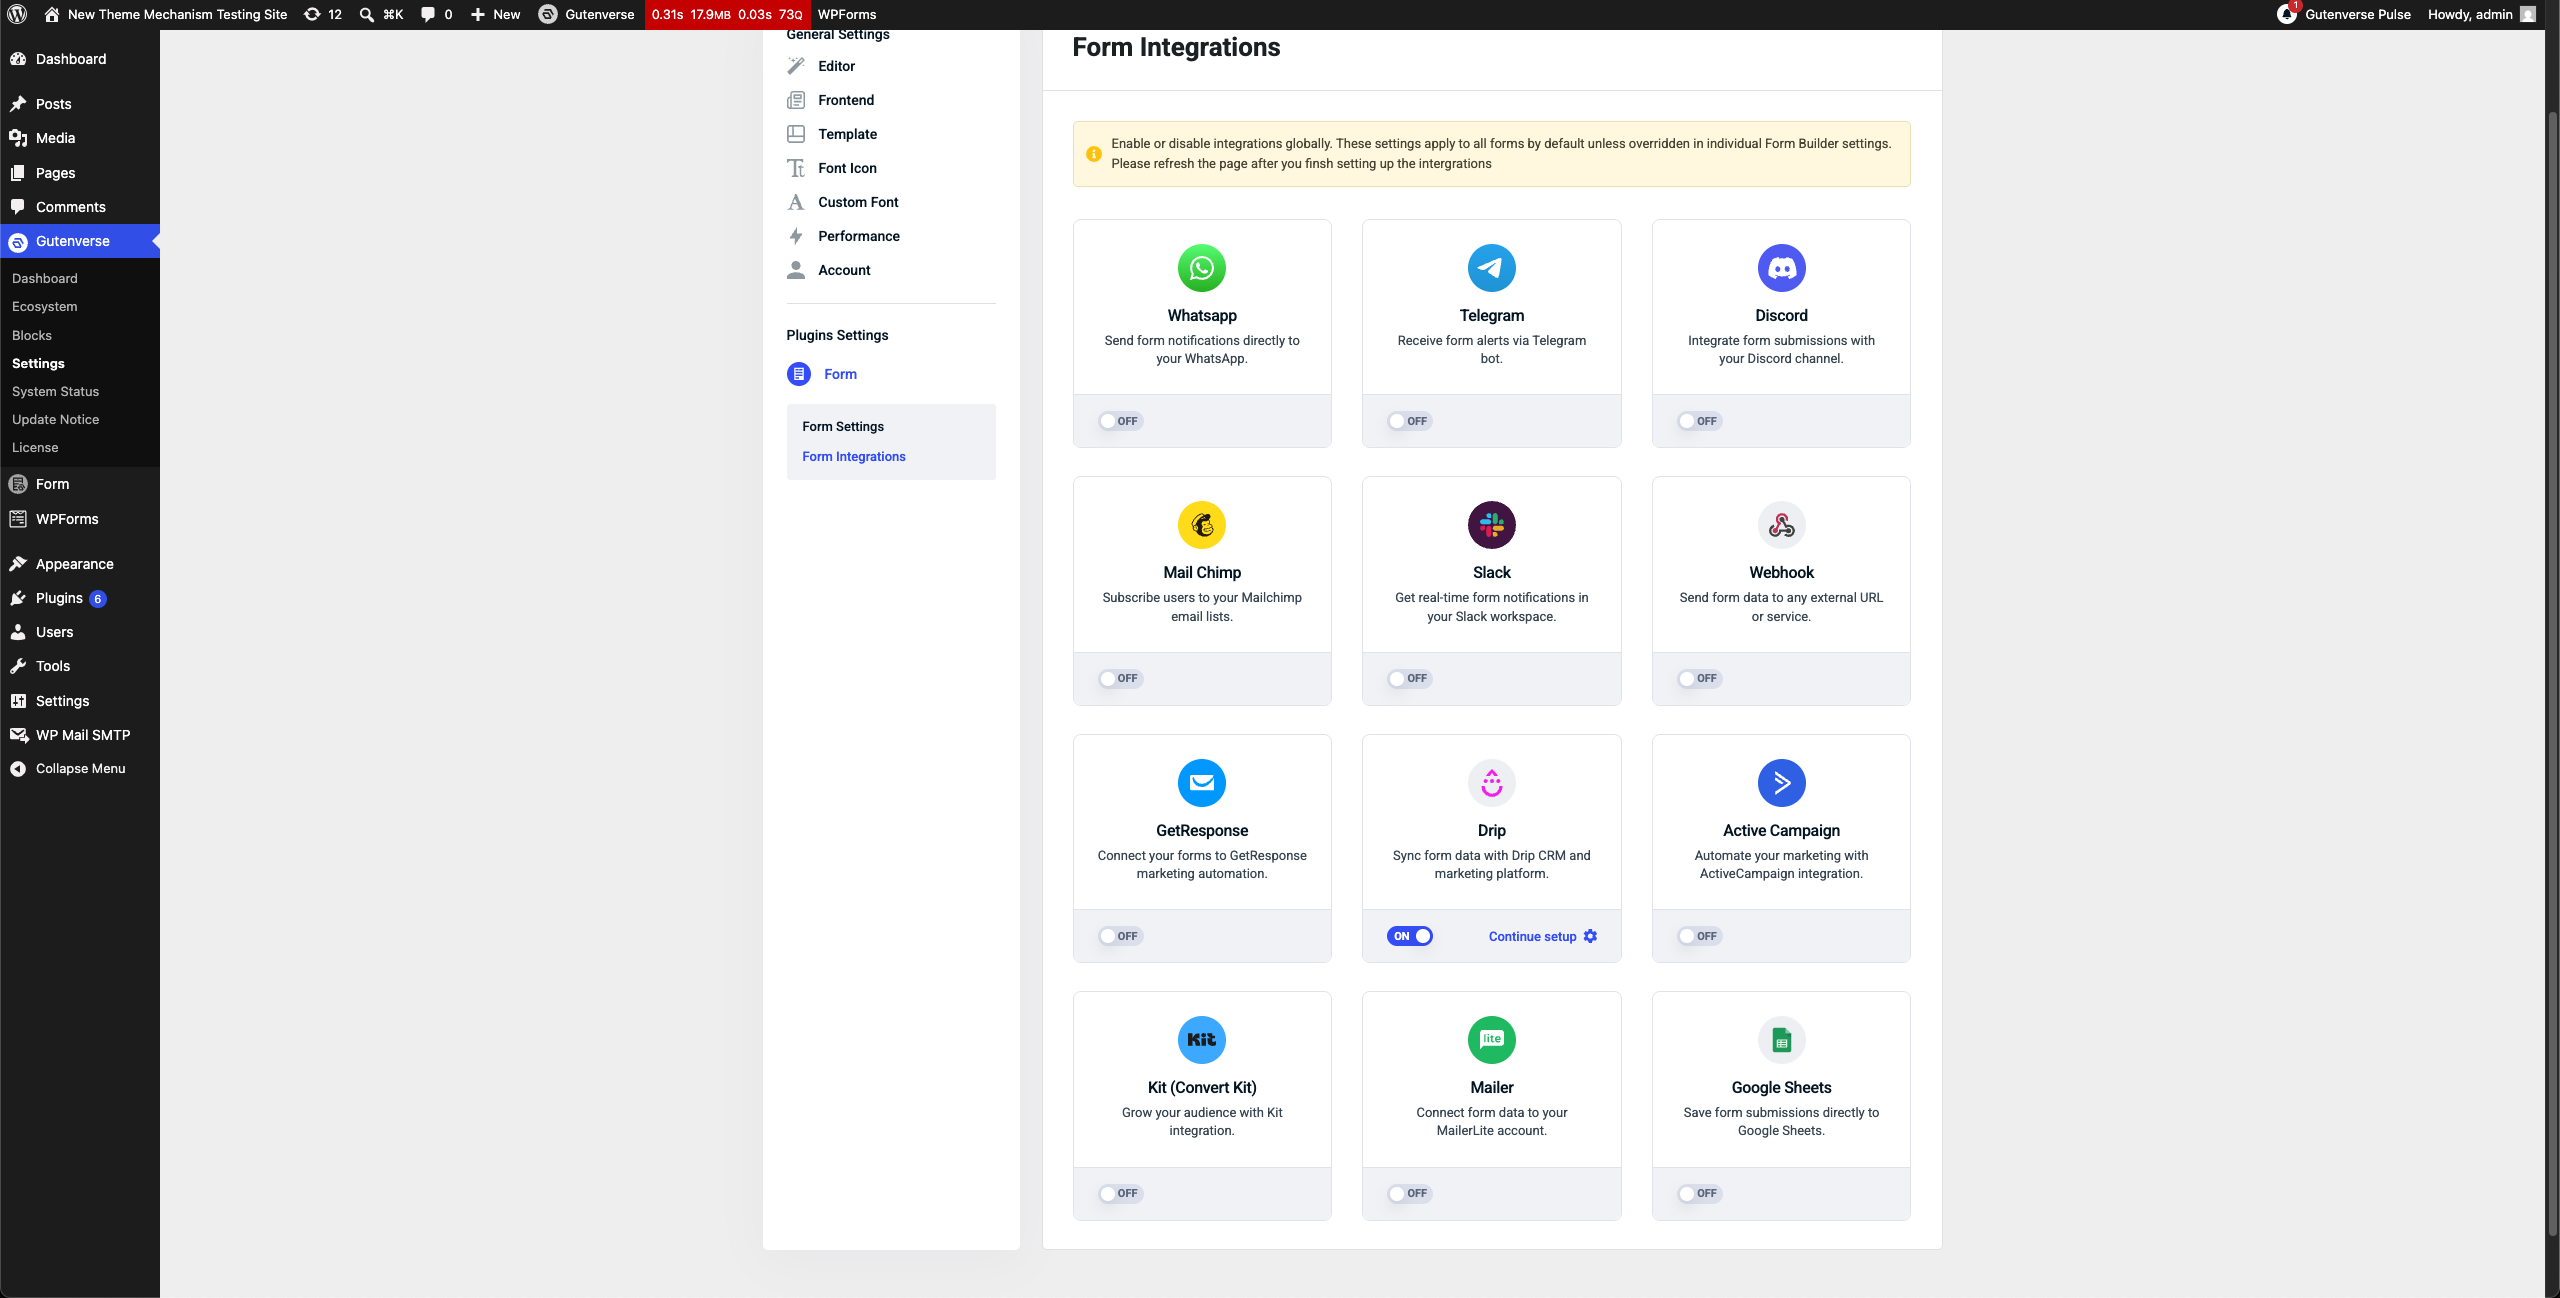Open Ecosystem under Gutenverse submenu
Screen dimensions: 2560x1298
pos(45,306)
